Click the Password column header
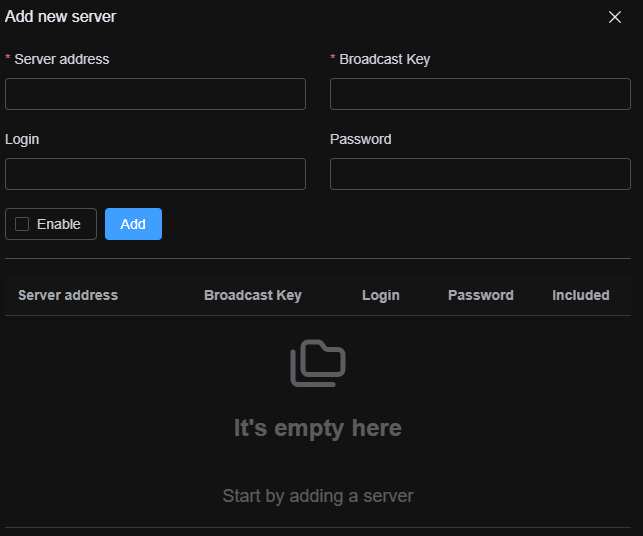Image resolution: width=643 pixels, height=536 pixels. [481, 295]
